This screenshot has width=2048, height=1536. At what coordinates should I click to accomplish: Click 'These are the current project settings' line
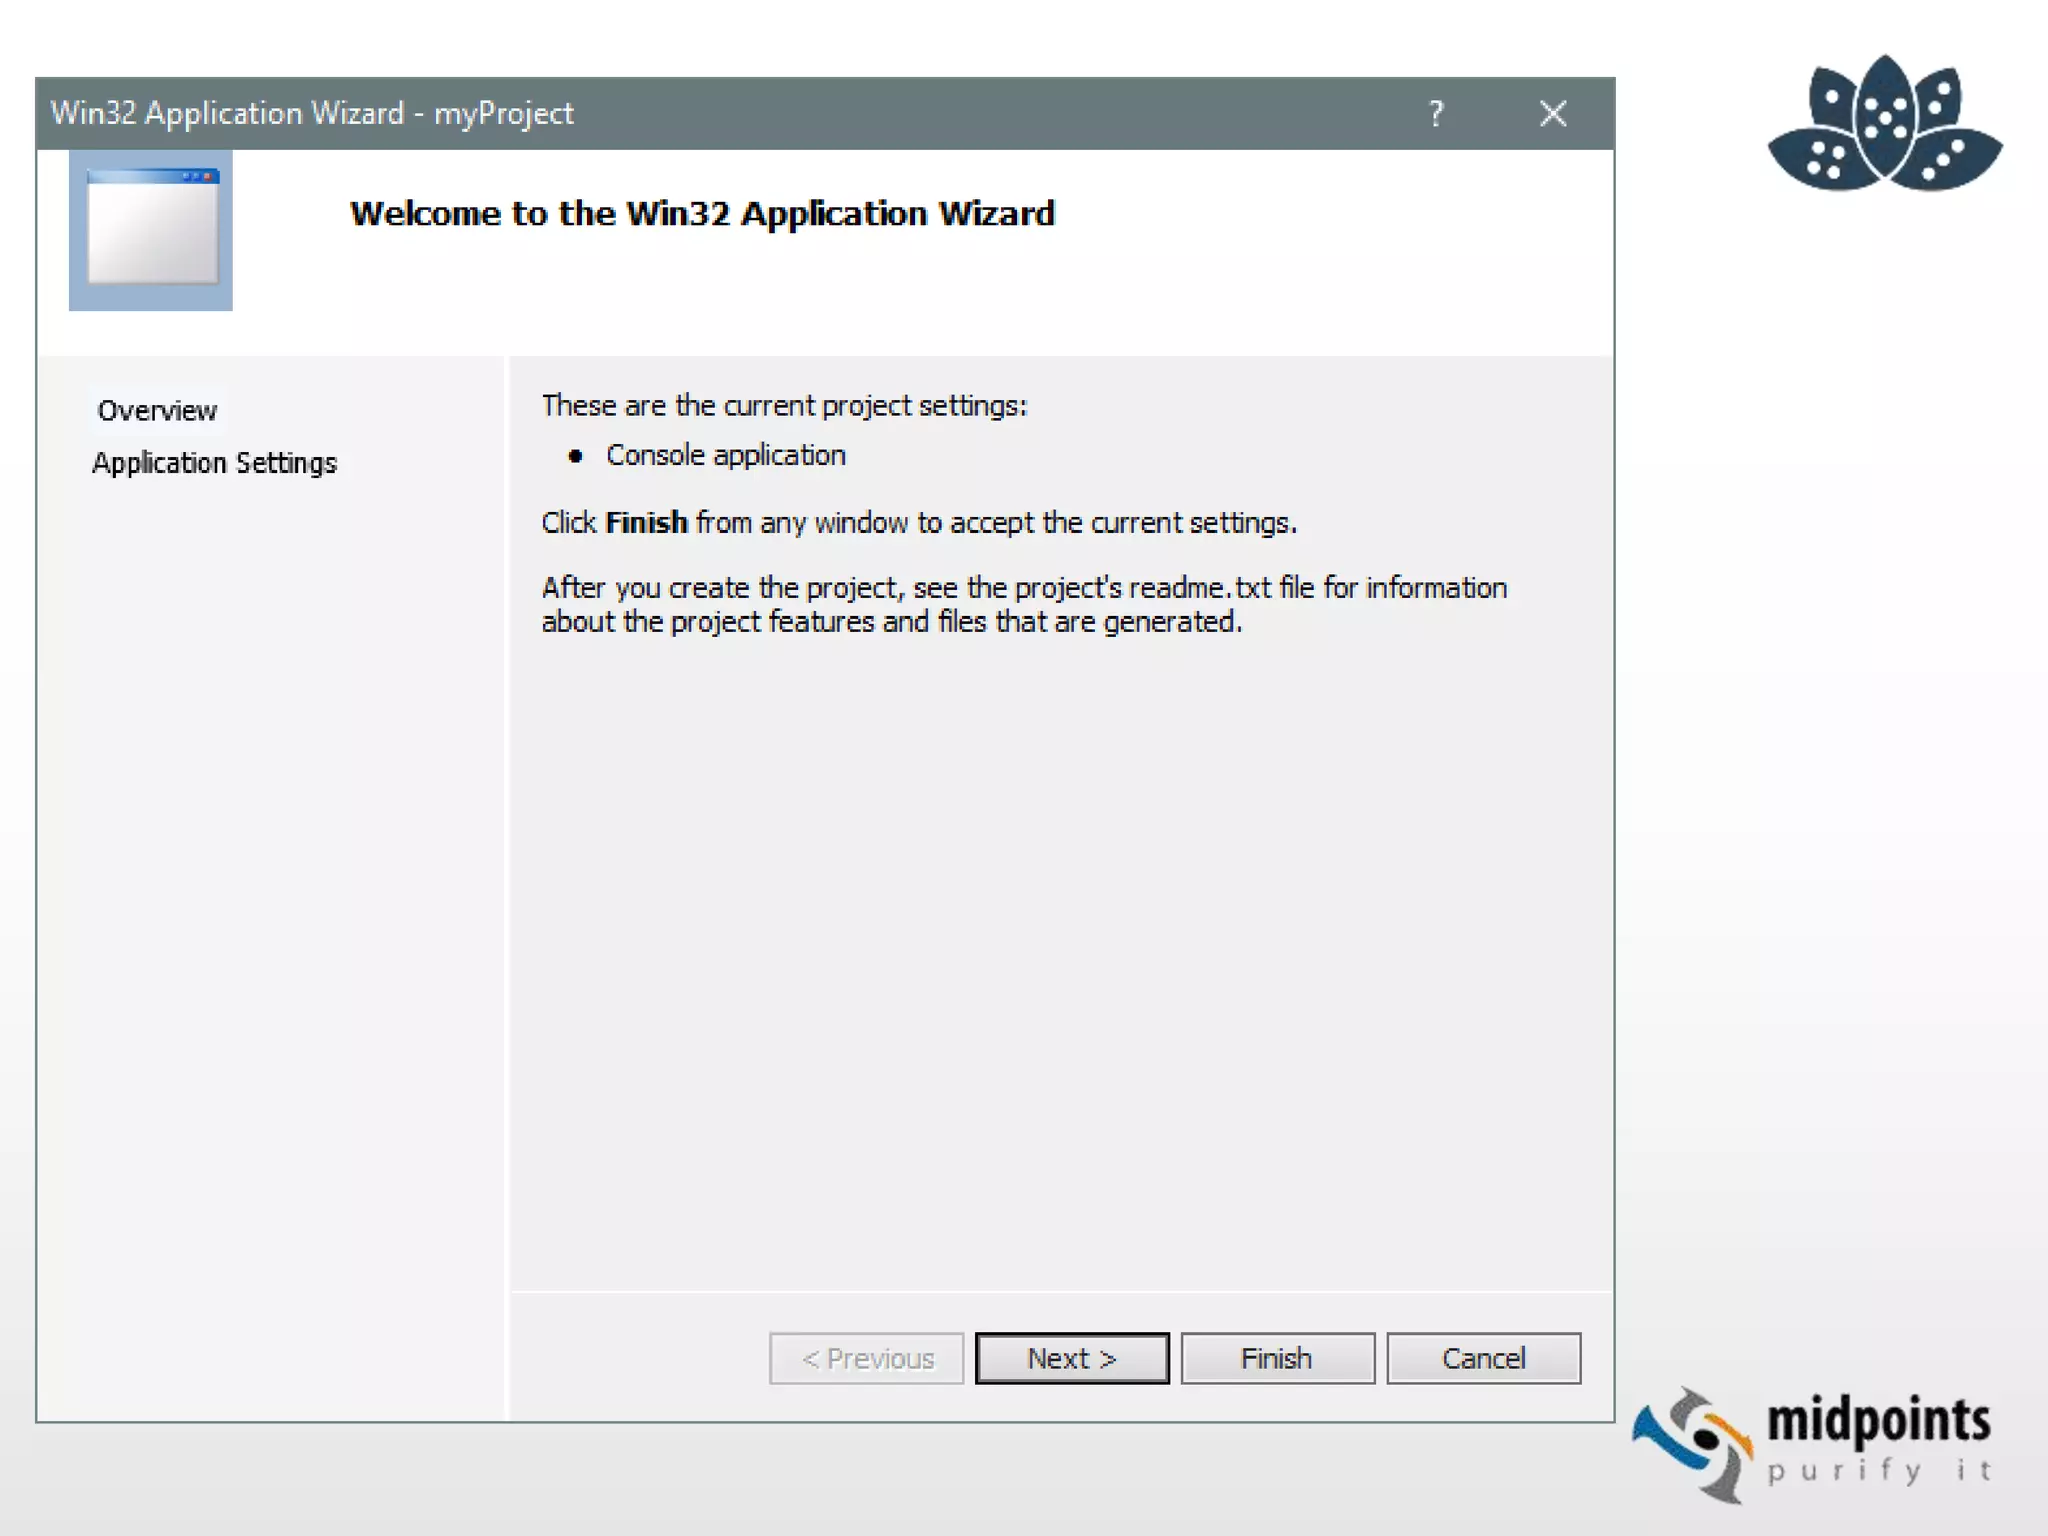click(784, 405)
